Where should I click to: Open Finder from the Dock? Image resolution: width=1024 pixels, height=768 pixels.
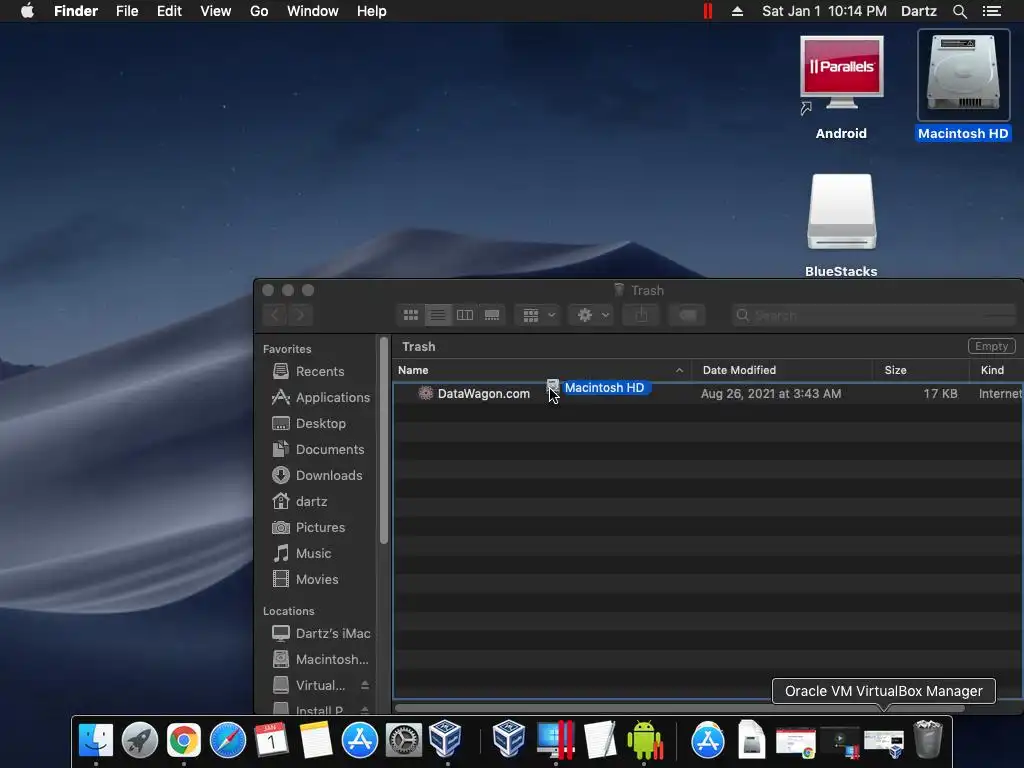[96, 741]
